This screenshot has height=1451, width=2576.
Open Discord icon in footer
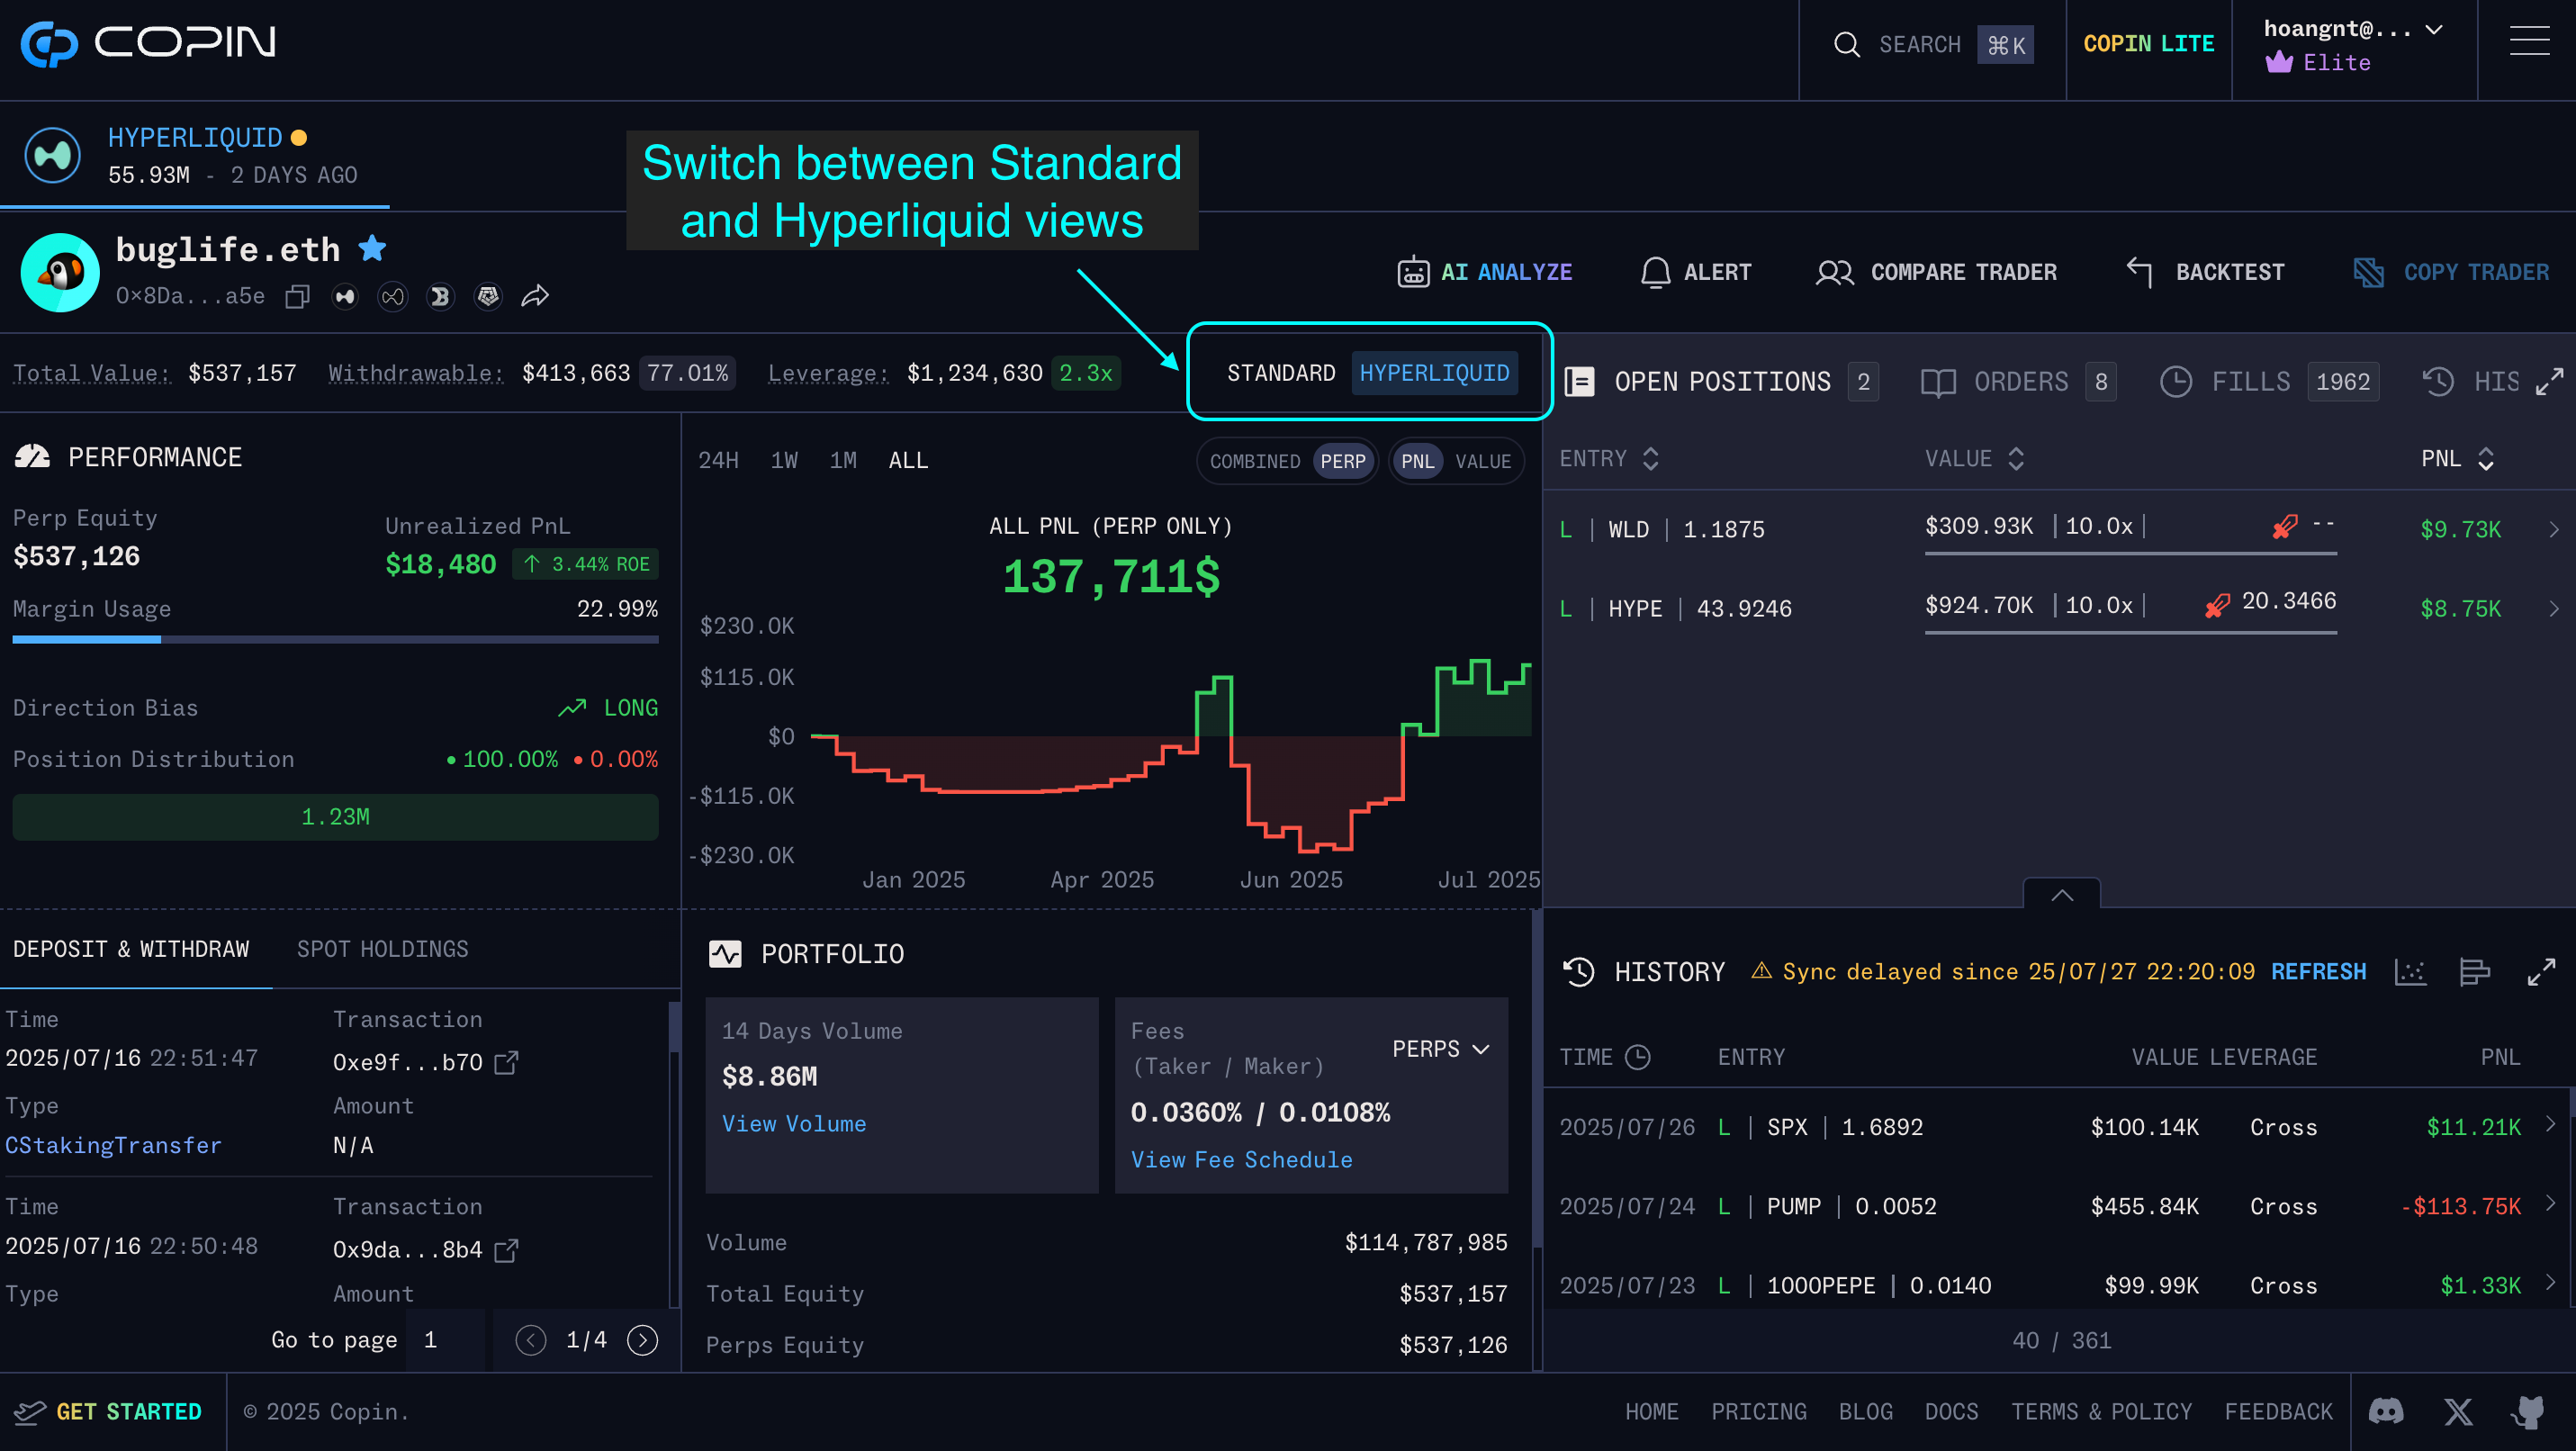coord(2386,1411)
